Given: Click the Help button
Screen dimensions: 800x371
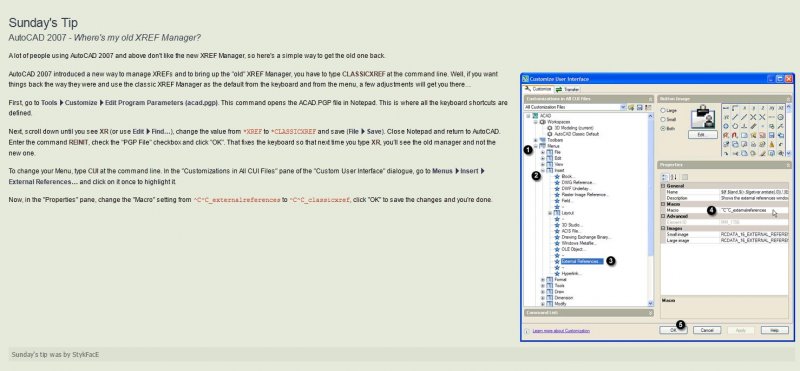Looking at the screenshot, I should tap(774, 330).
